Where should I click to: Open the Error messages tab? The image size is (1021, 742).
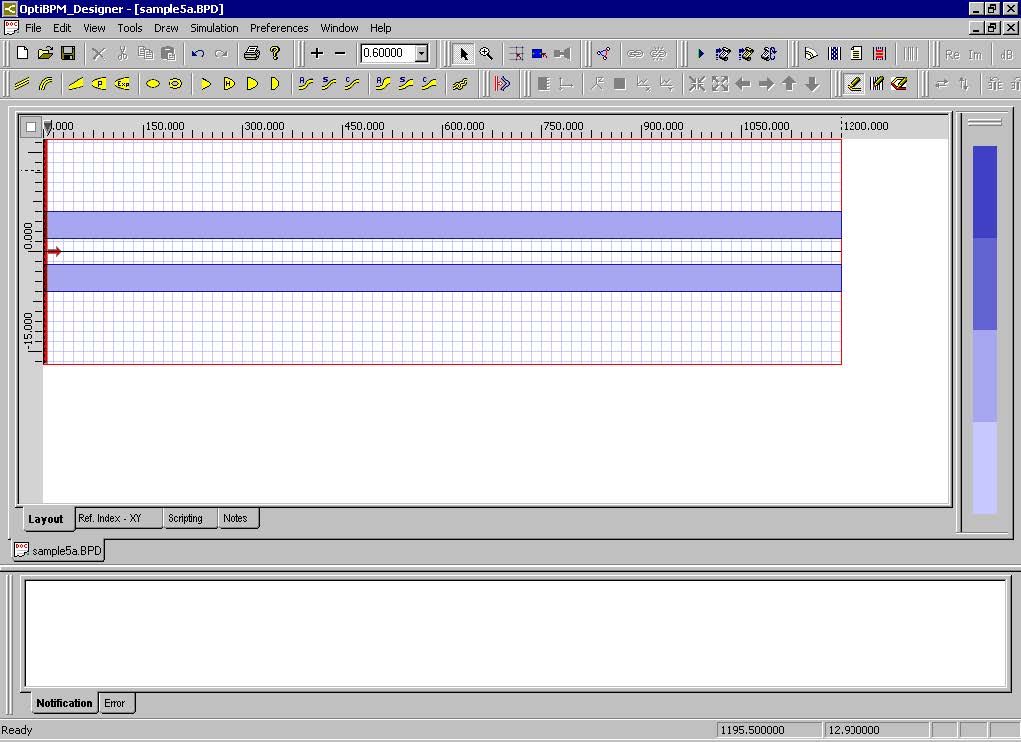coord(116,703)
